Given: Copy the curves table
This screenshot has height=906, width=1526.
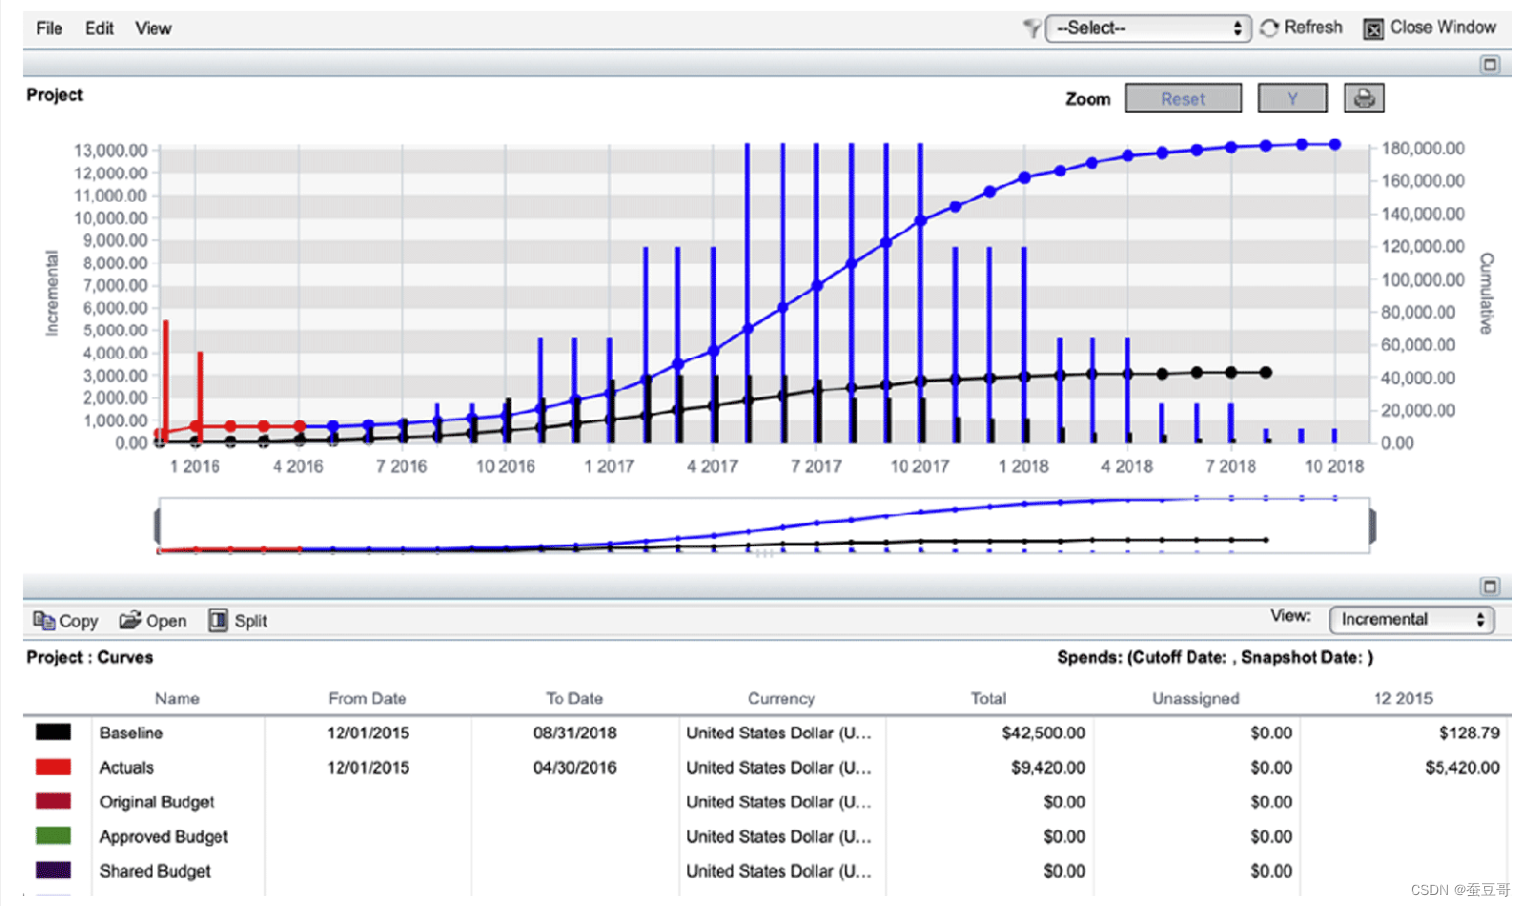Looking at the screenshot, I should pos(66,620).
